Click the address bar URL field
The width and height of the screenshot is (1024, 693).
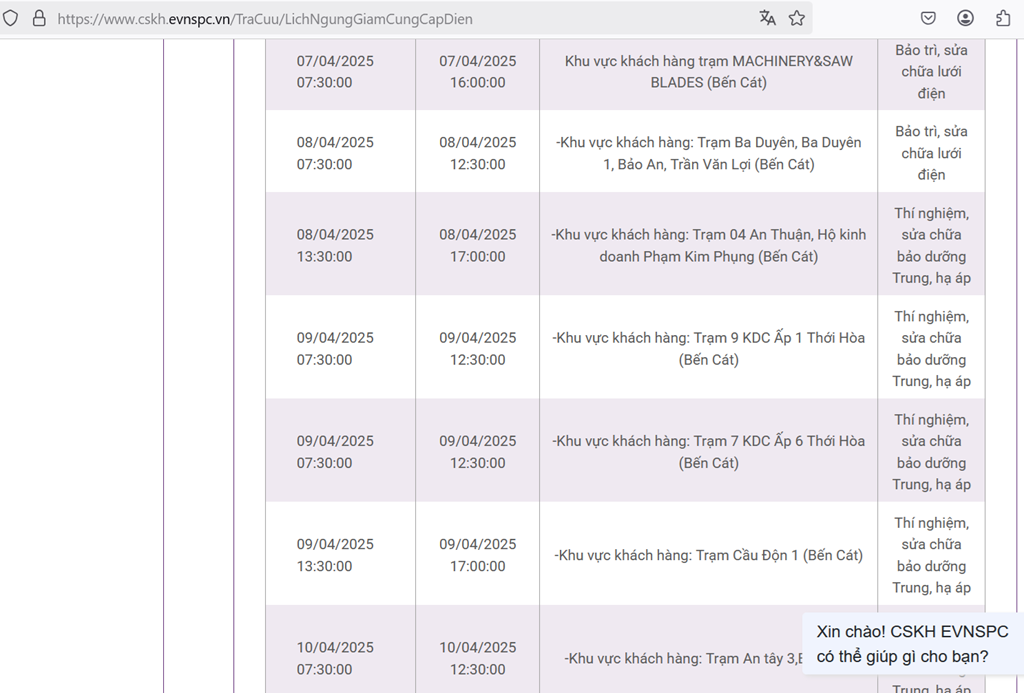tap(400, 18)
